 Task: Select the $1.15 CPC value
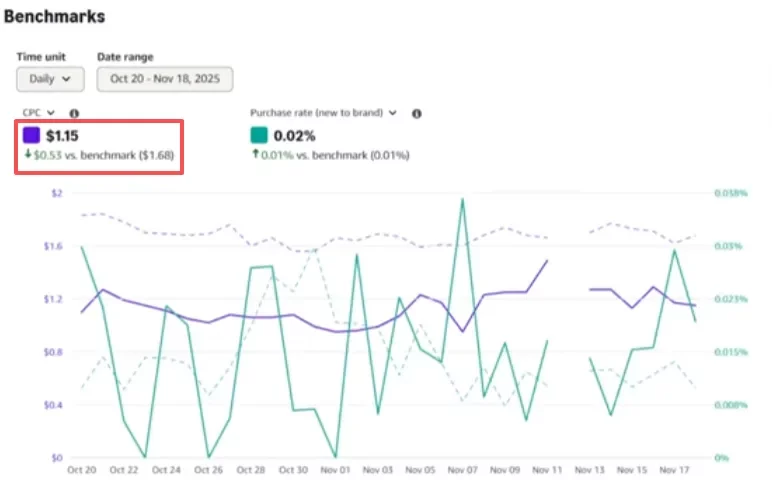point(62,135)
